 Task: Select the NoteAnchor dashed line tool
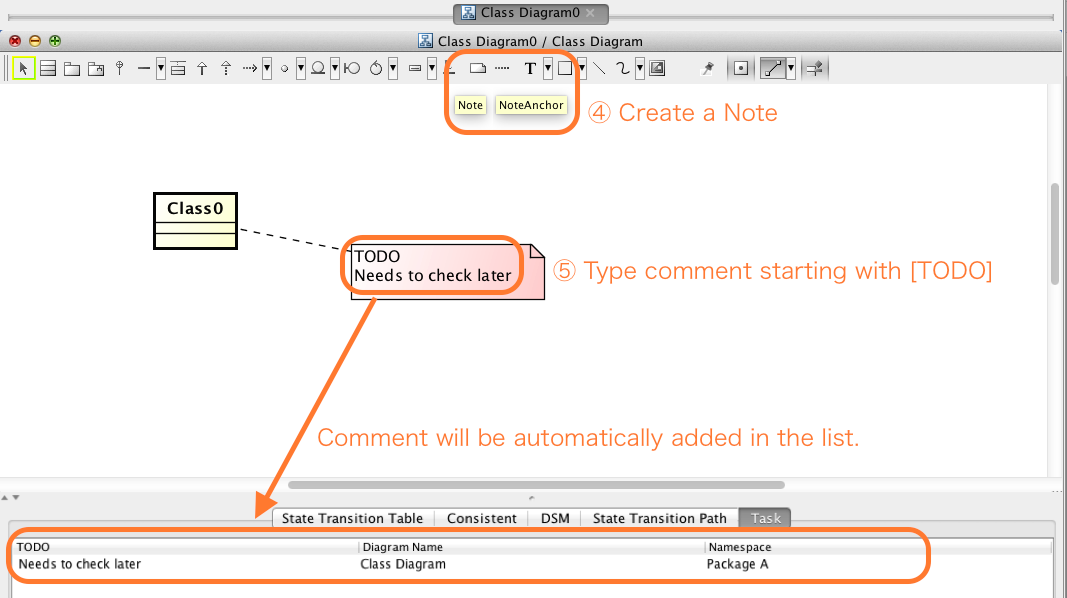pyautogui.click(x=502, y=68)
